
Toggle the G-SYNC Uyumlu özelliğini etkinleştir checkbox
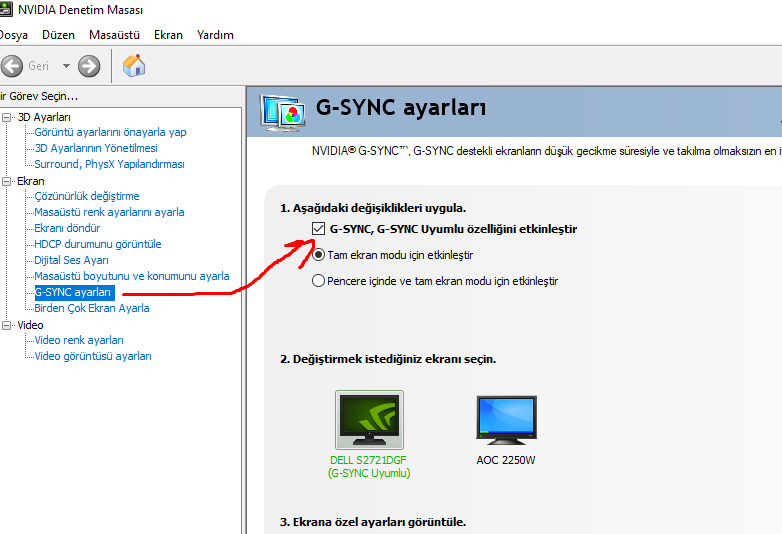(318, 229)
